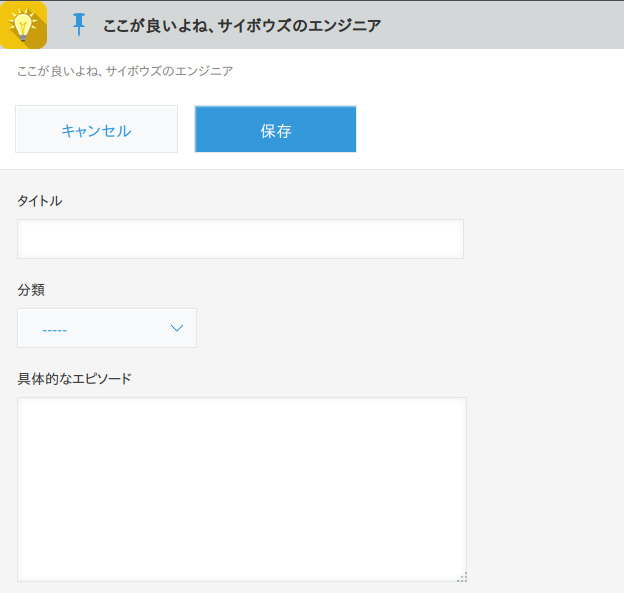Screen dimensions: 624x593
Task: Click the タイトル field label
Action: tap(40, 201)
